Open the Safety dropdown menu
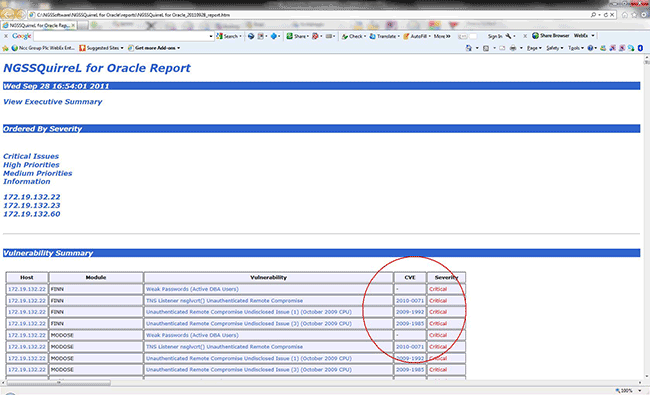This screenshot has height=395, width=650. pos(555,48)
